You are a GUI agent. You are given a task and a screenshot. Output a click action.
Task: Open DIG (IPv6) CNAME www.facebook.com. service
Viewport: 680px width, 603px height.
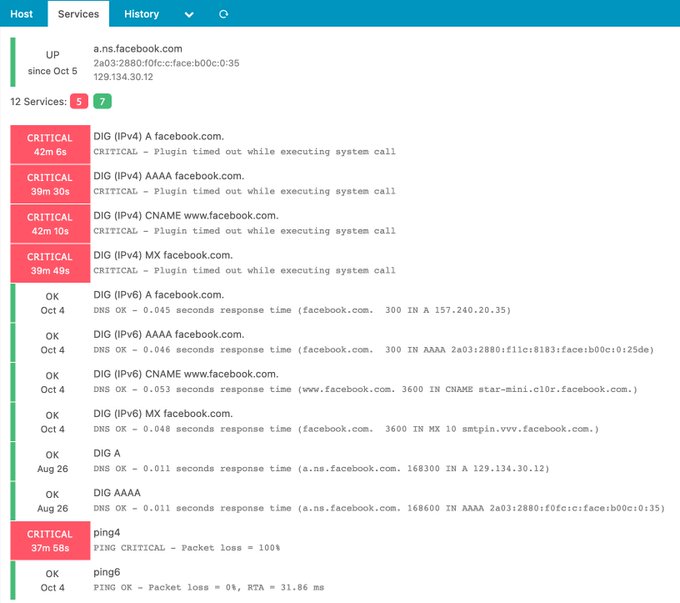(186, 374)
